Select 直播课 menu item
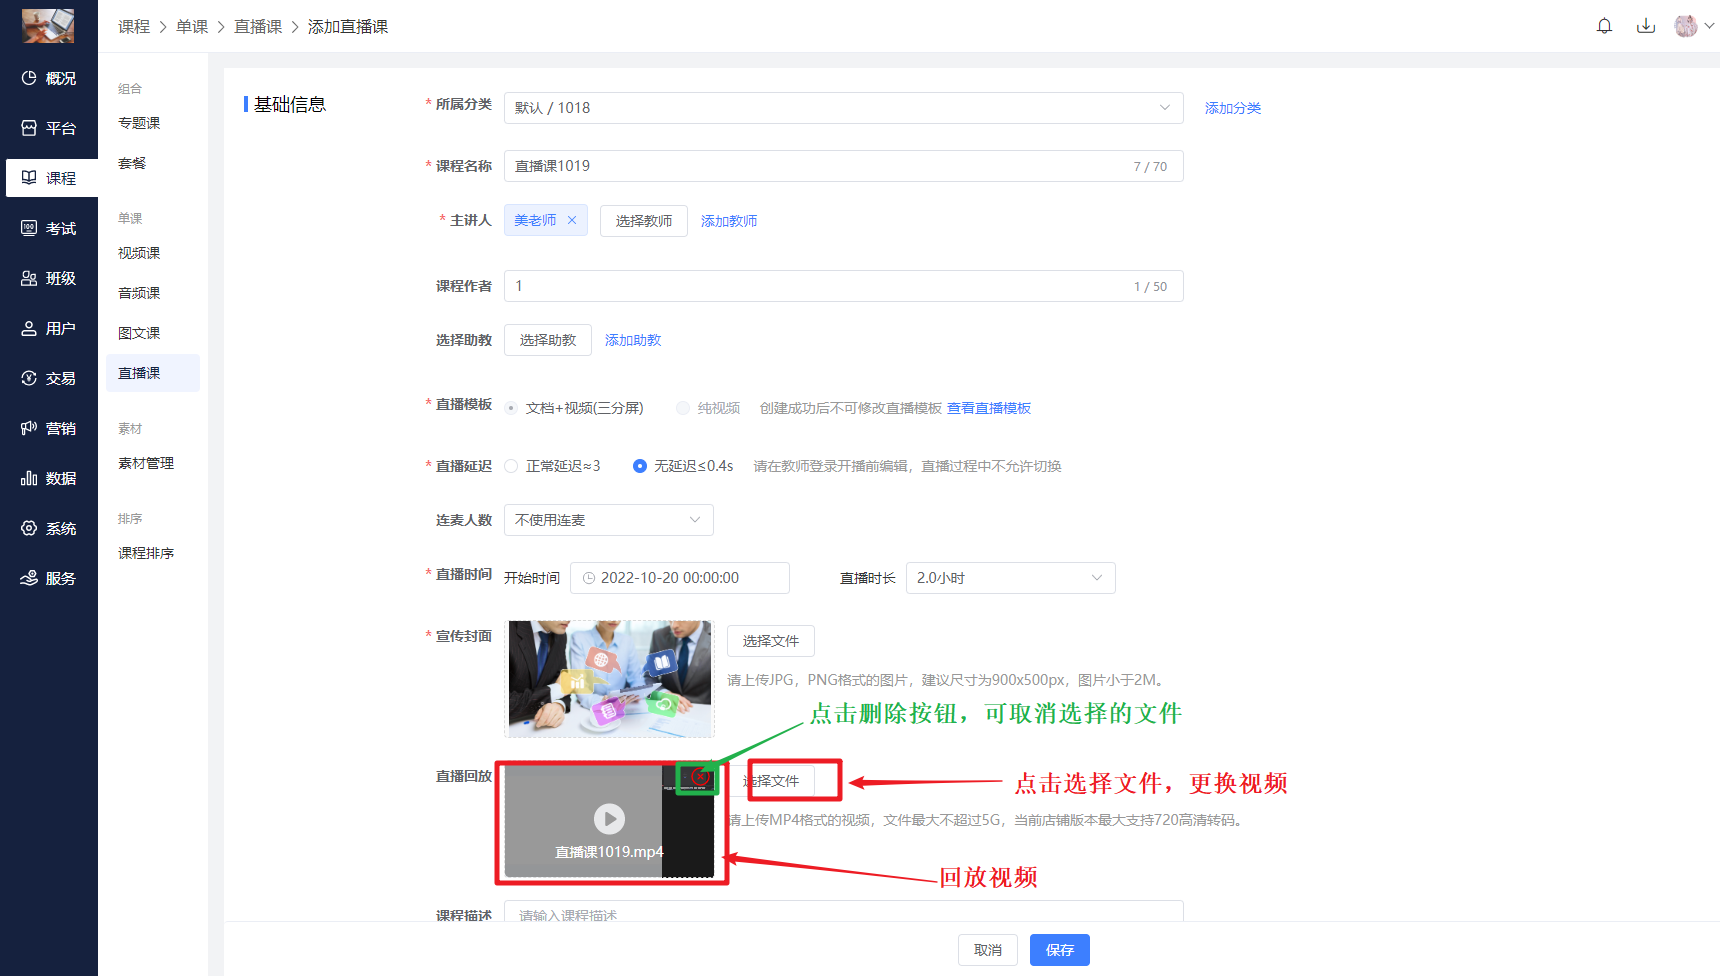1720x976 pixels. 153,373
